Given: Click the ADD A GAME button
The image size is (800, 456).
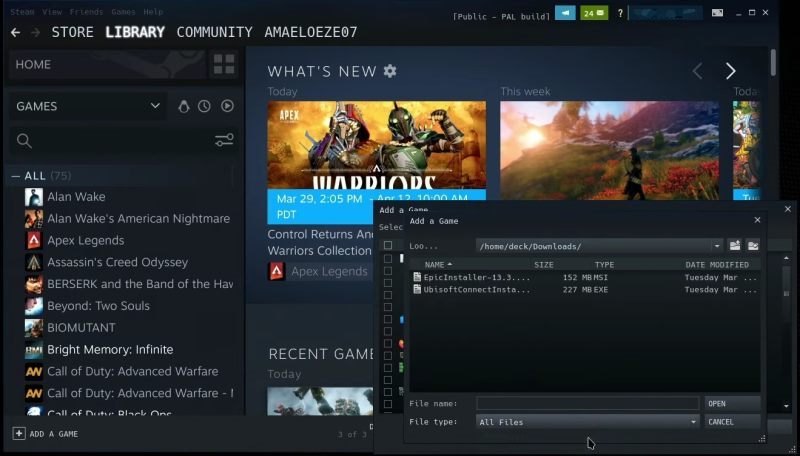Looking at the screenshot, I should [46, 434].
